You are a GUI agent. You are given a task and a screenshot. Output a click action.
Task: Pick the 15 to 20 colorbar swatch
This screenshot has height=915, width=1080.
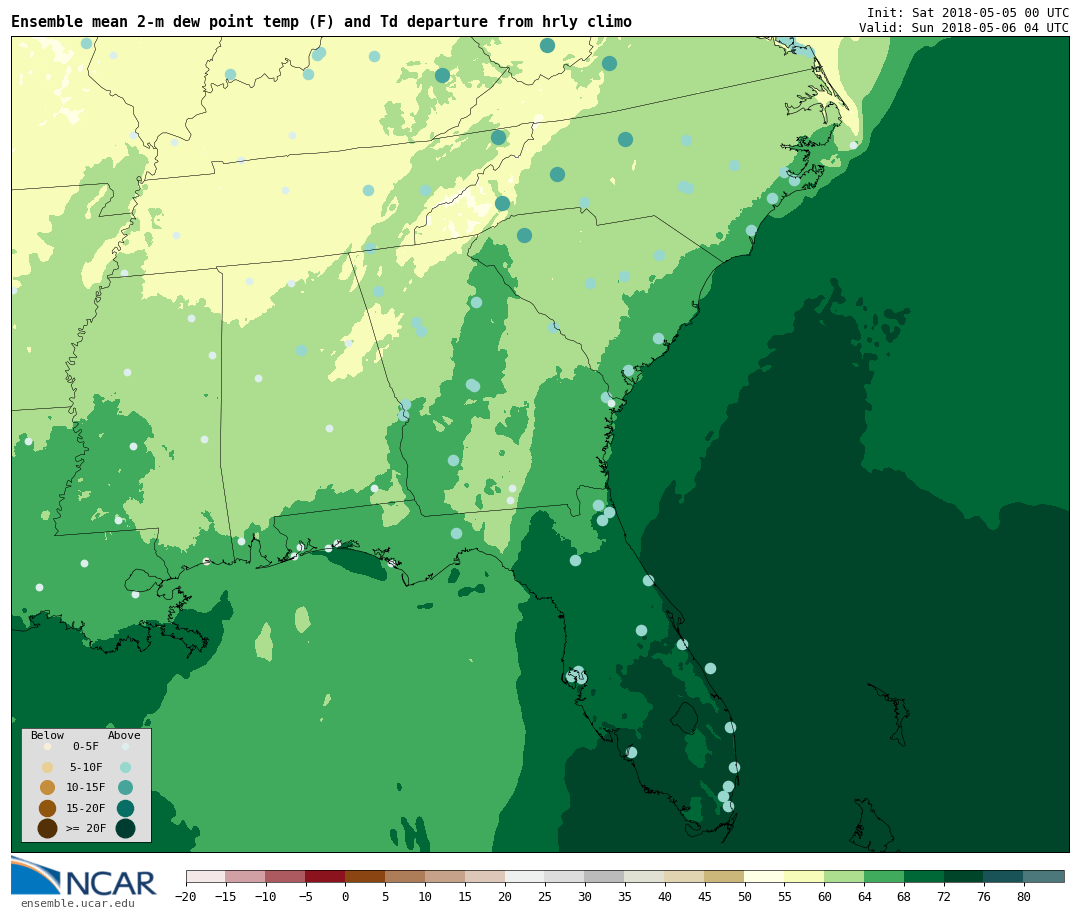pyautogui.click(x=485, y=876)
